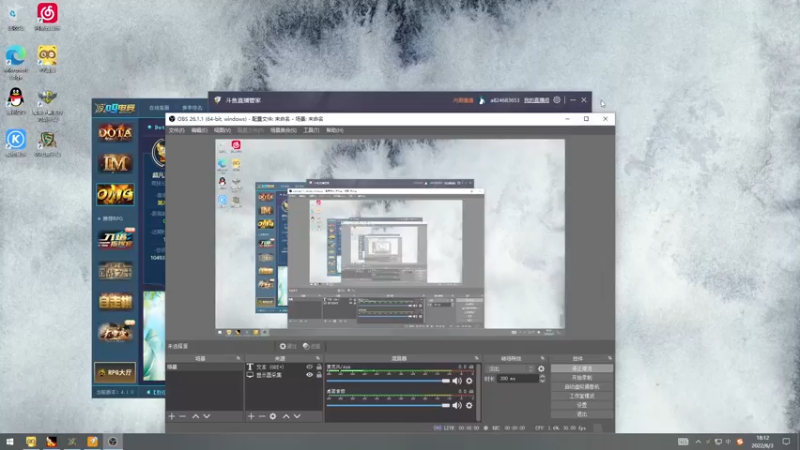Open the blue K Kugou desktop icon
The width and height of the screenshot is (800, 450).
[x=16, y=143]
